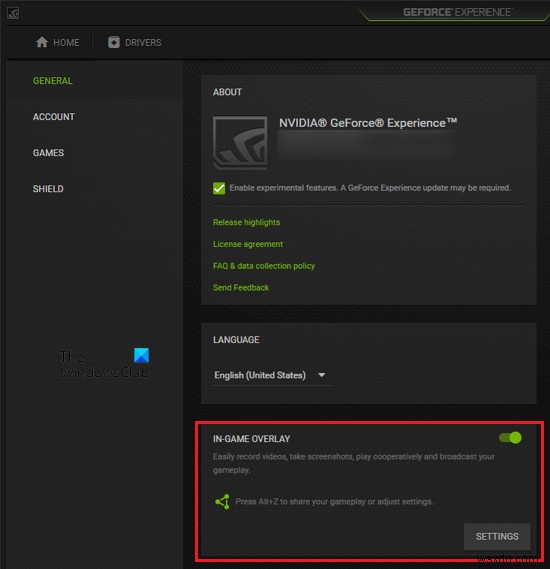550x569 pixels.
Task: Click the Drivers download icon
Action: pos(114,42)
